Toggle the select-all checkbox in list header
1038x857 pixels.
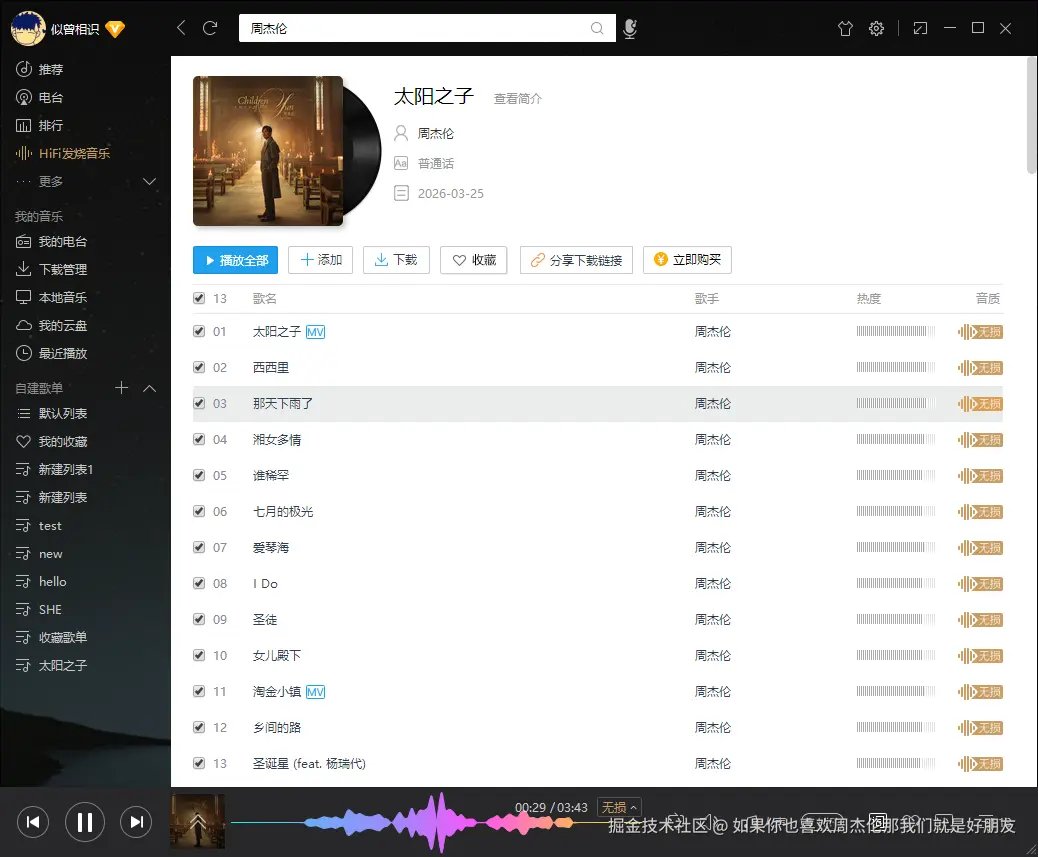(x=199, y=297)
